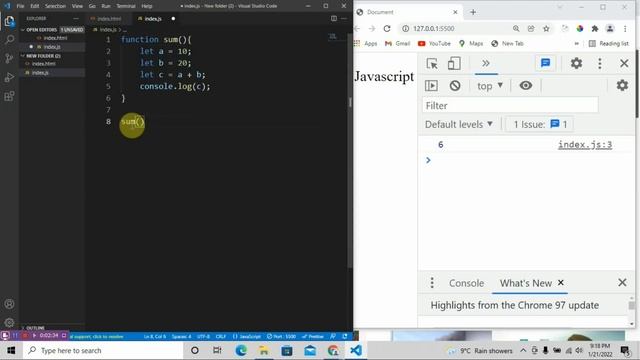Open Accounts menu in VS Code activity bar
This screenshot has height=360, width=640.
pyautogui.click(x=9, y=304)
